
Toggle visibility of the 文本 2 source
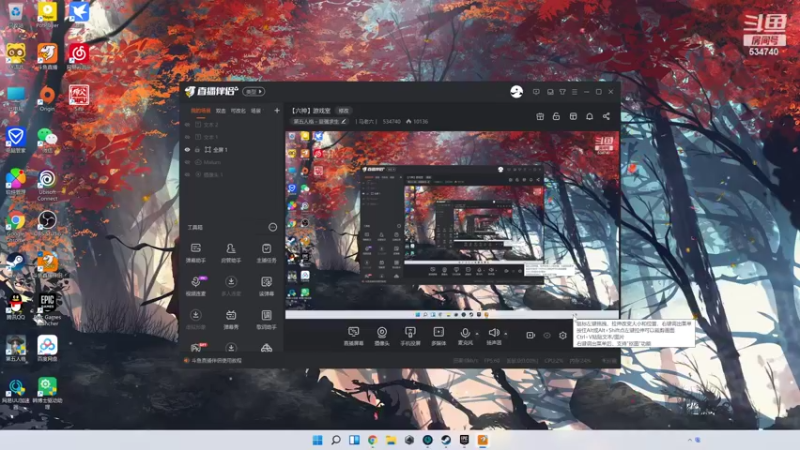tap(187, 124)
